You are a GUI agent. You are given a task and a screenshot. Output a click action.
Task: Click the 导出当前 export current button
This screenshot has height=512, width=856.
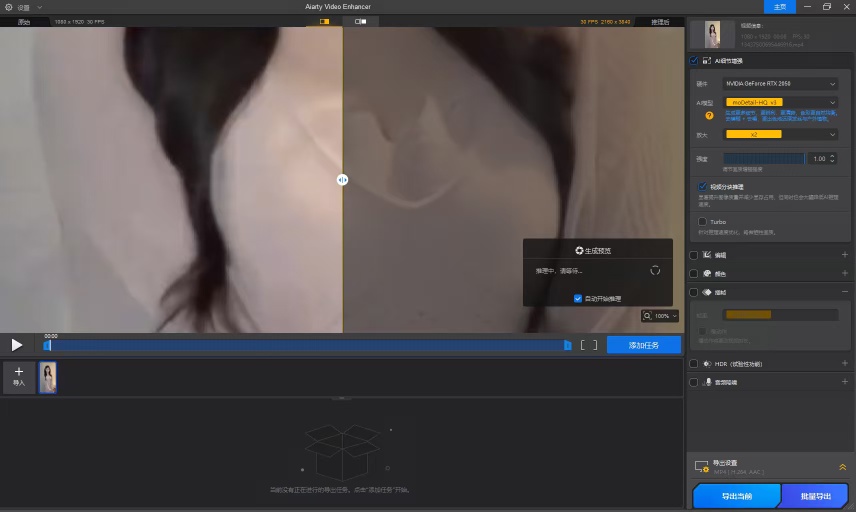click(736, 496)
